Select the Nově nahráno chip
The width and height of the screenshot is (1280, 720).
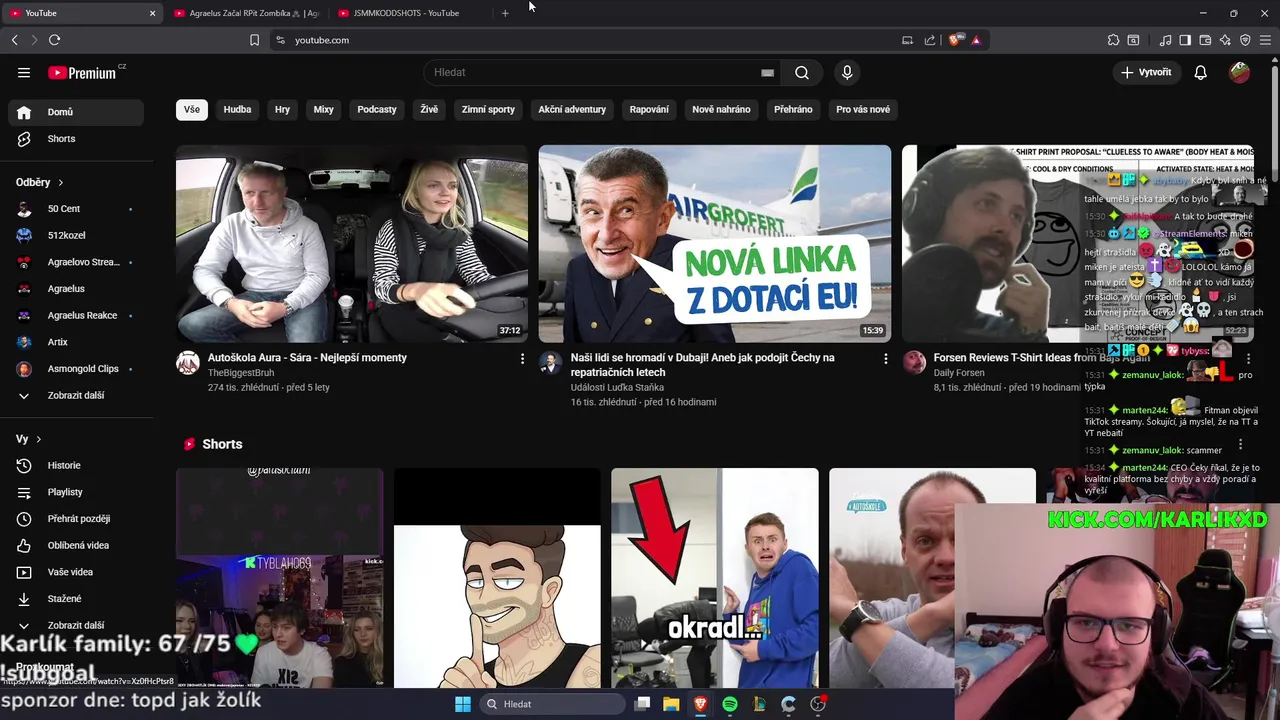721,109
